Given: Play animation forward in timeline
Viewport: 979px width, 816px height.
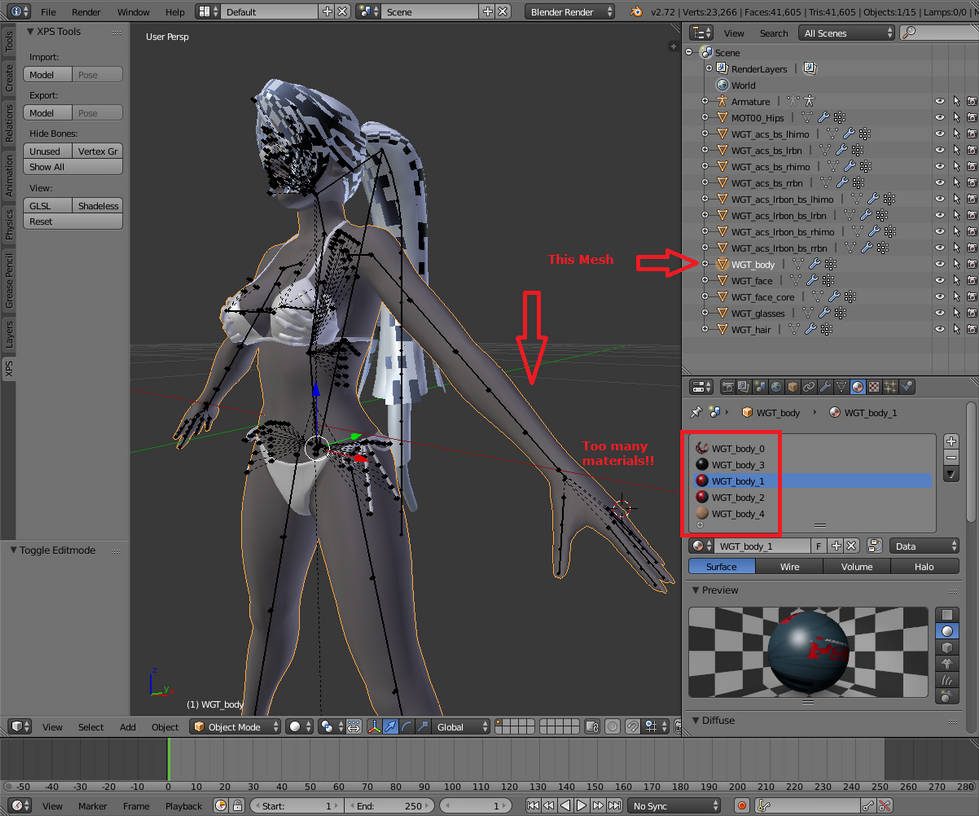Looking at the screenshot, I should click(581, 805).
